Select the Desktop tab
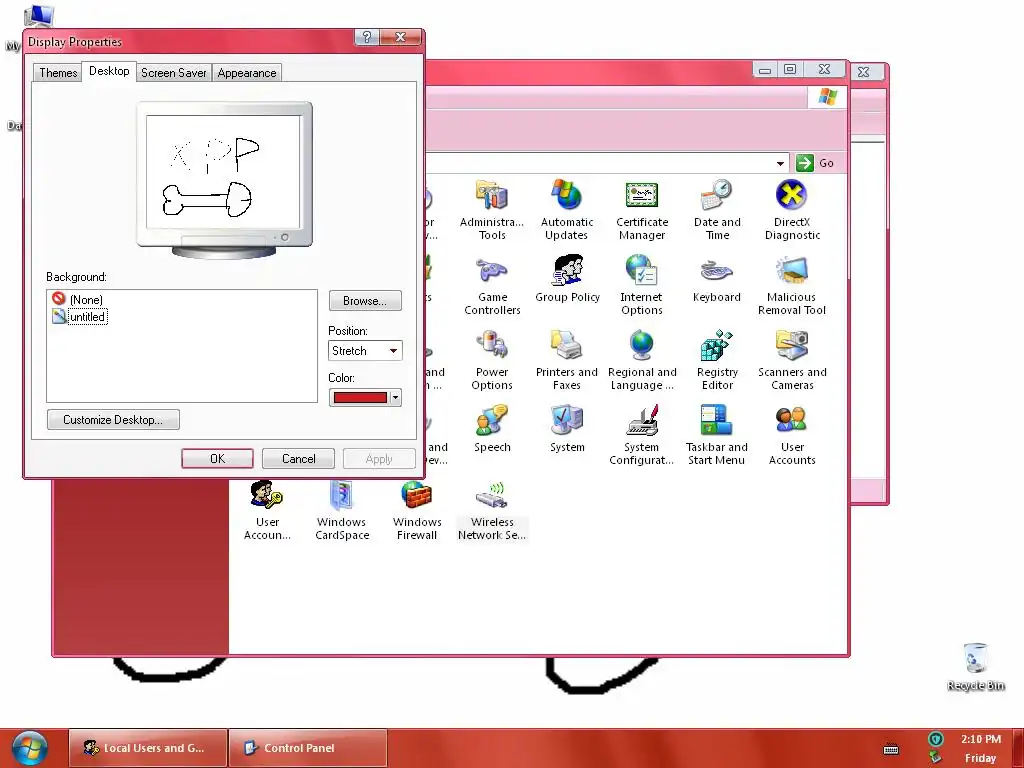 (x=109, y=71)
